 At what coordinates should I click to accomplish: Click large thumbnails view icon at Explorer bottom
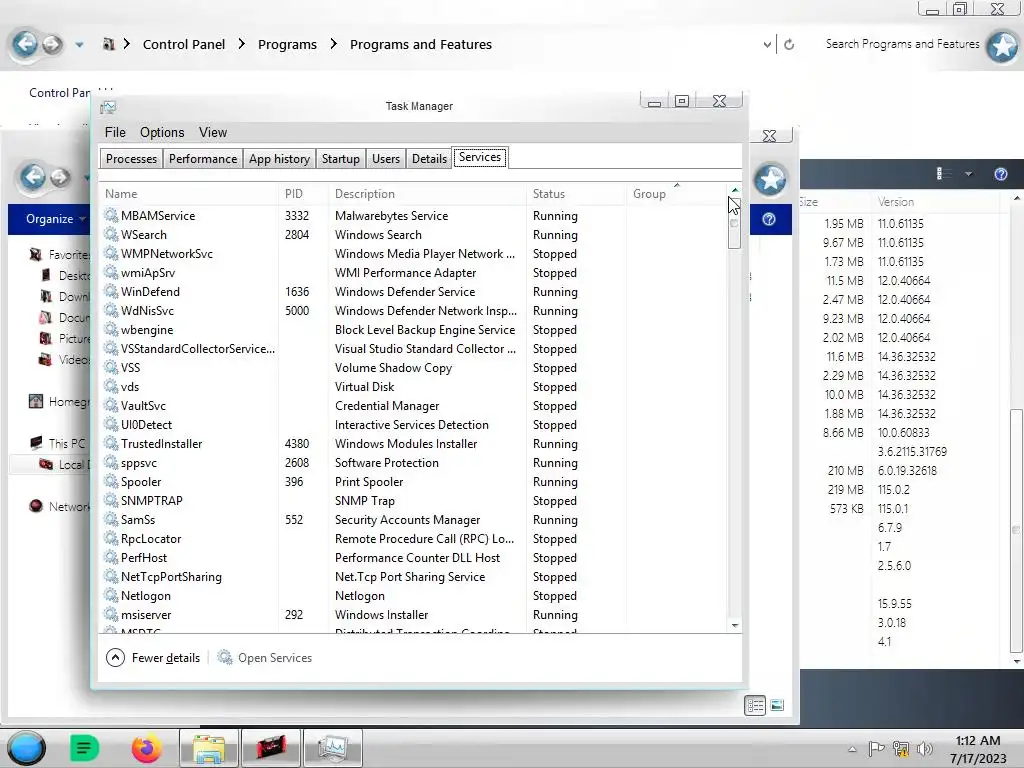[x=777, y=705]
